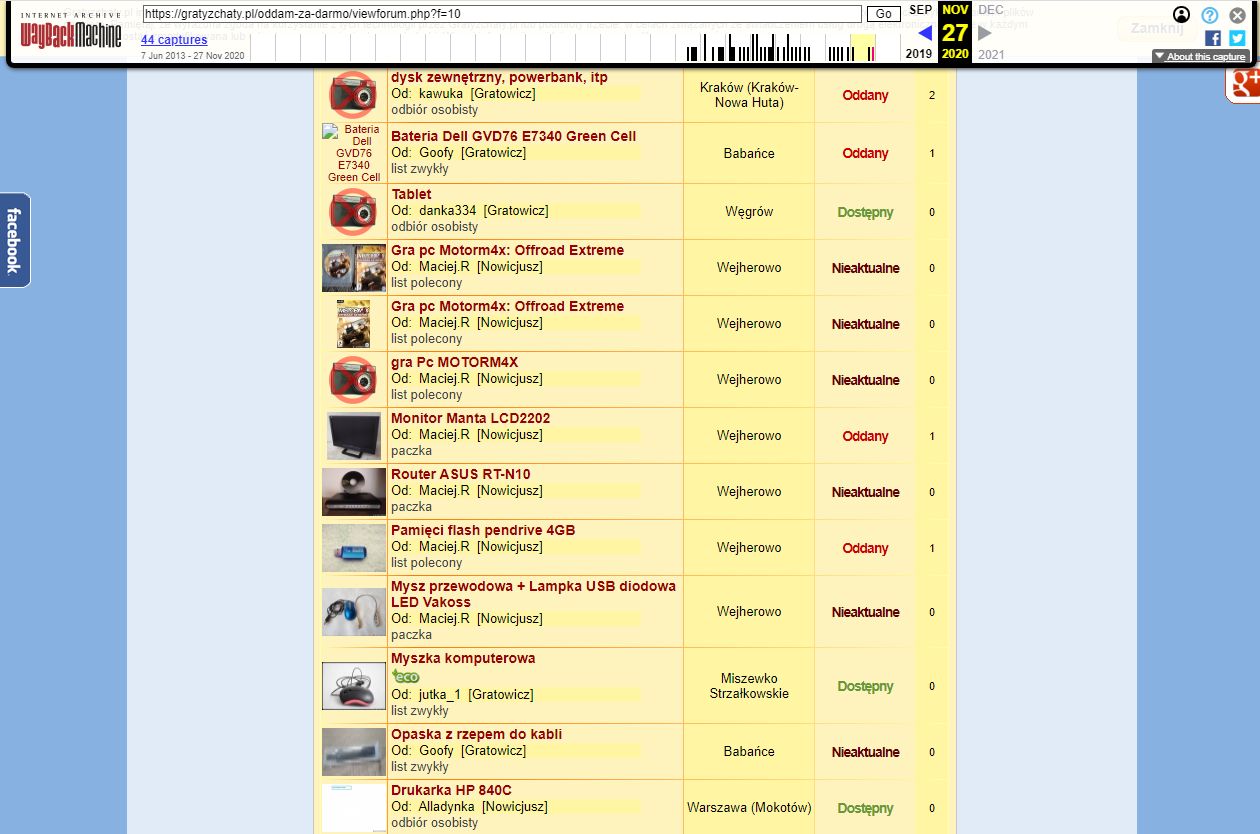Close the Wayback toolbar with X icon
The height and width of the screenshot is (834, 1260).
[1238, 15]
